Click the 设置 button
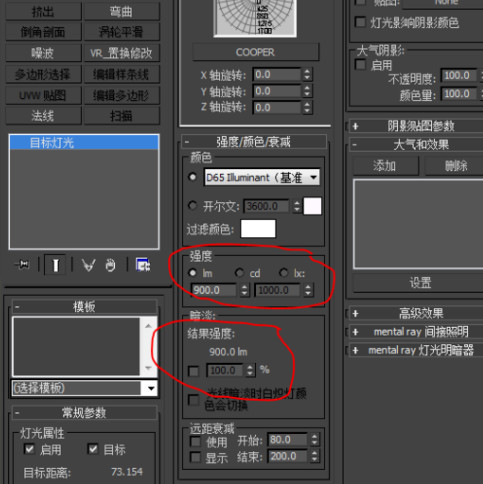Viewport: 483px width, 484px height. click(x=419, y=283)
